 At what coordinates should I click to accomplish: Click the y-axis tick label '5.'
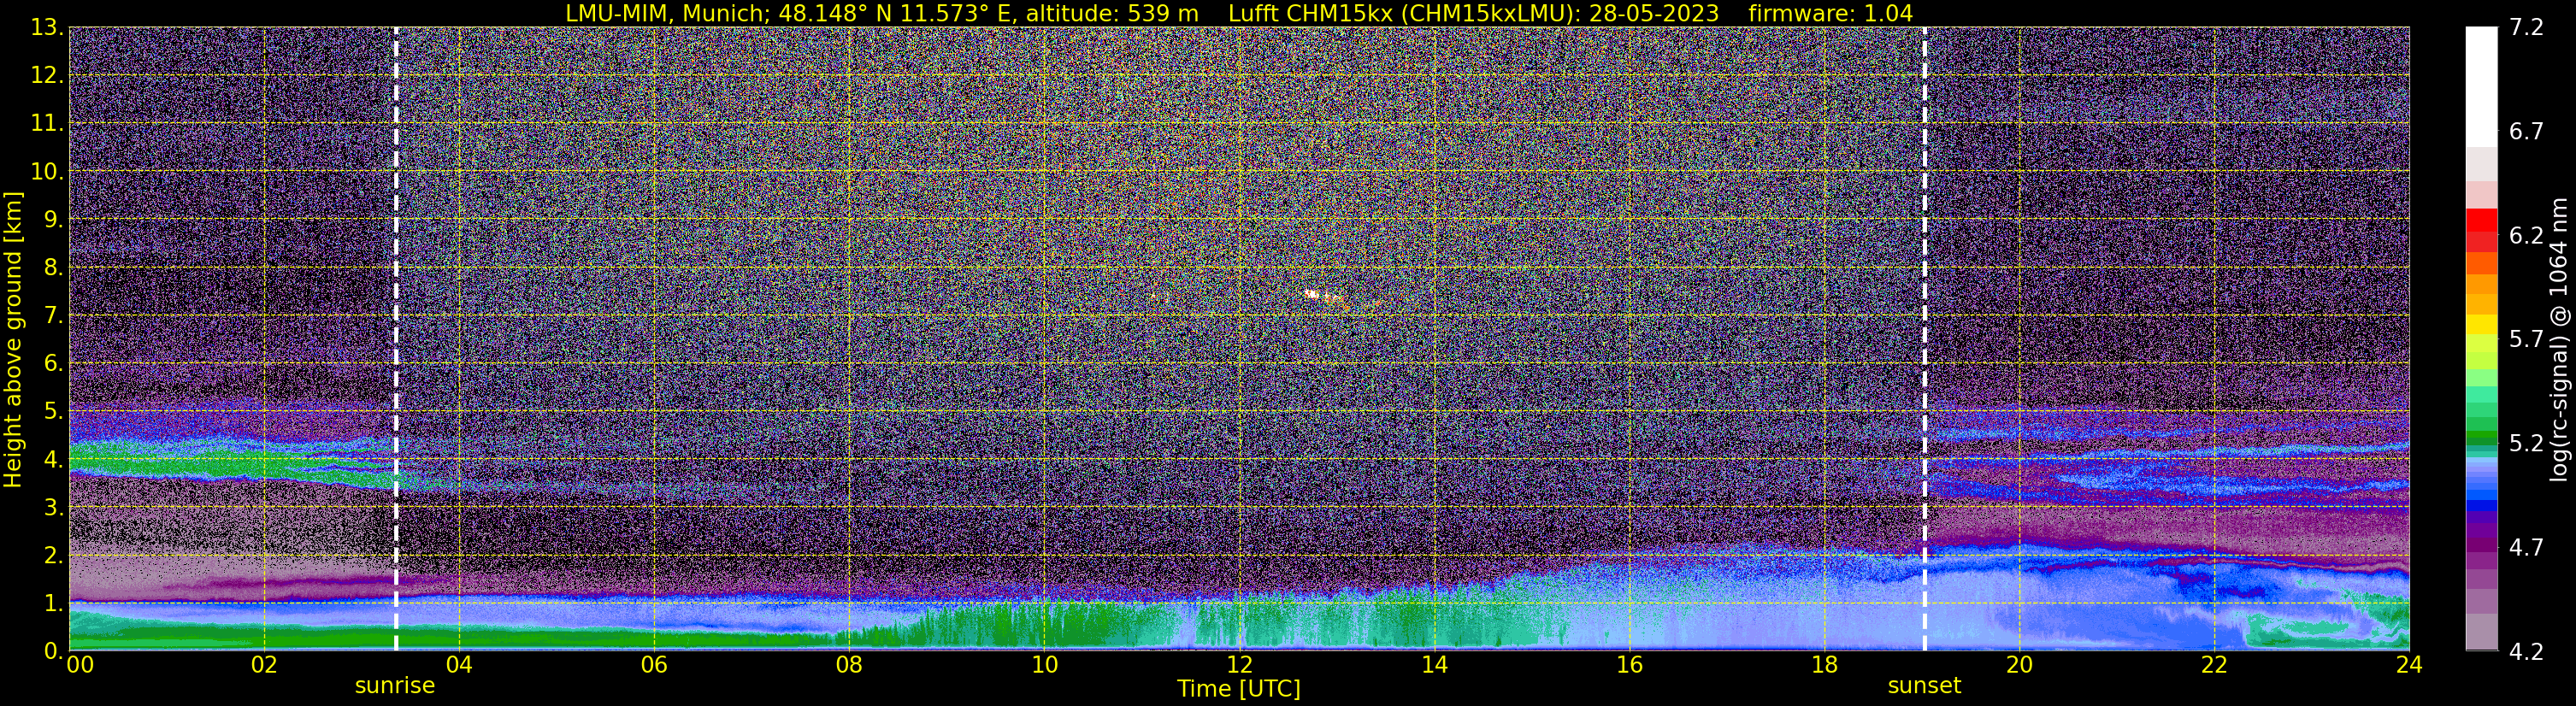(53, 412)
